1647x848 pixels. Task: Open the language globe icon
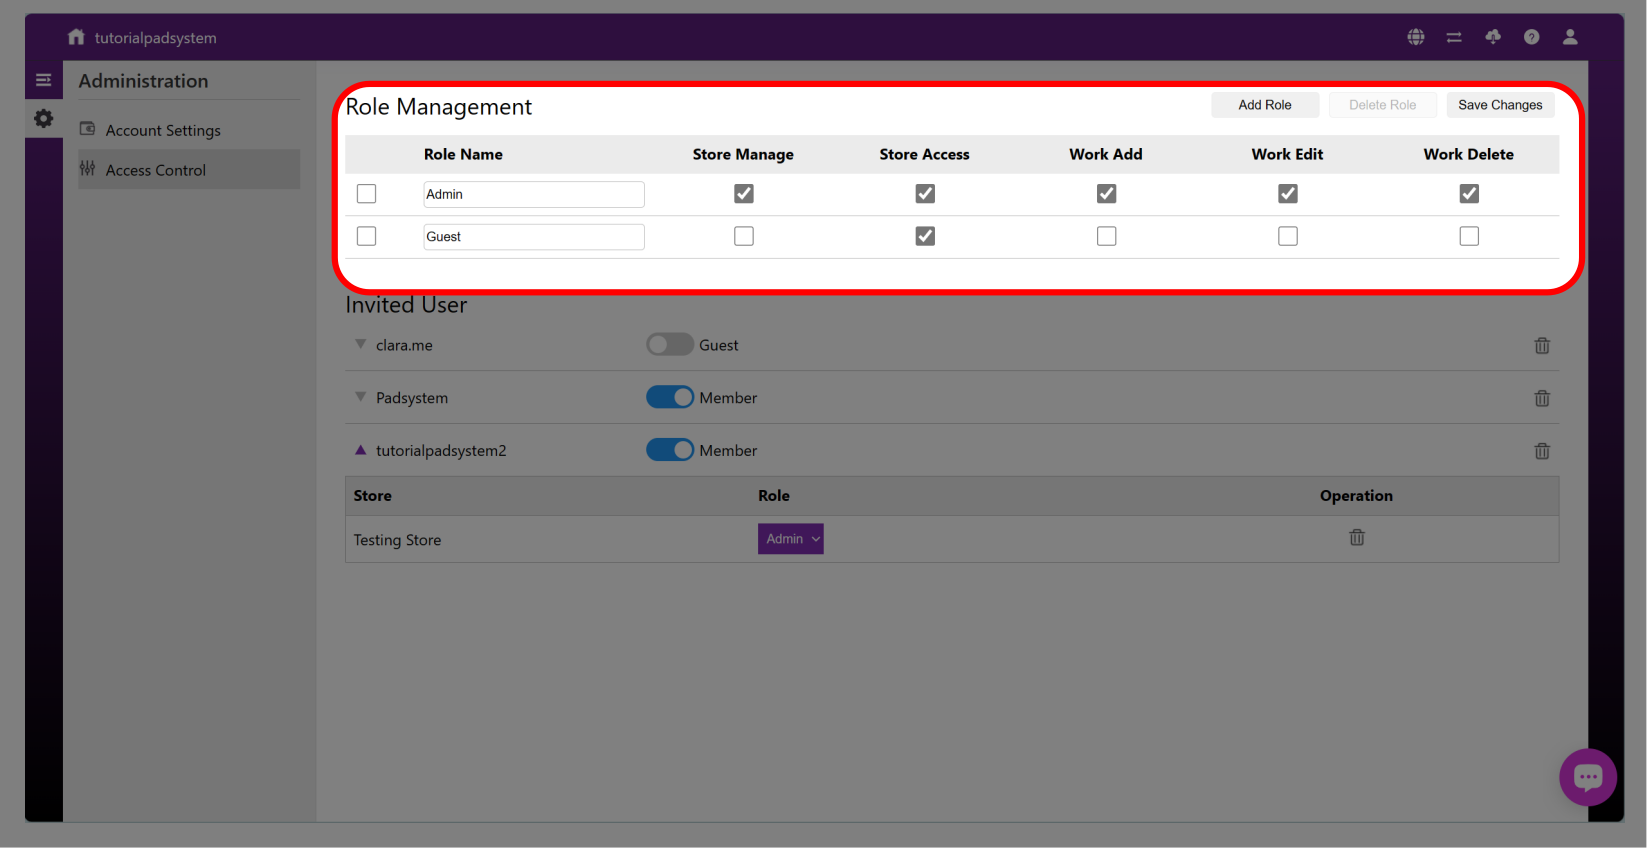[x=1416, y=37]
